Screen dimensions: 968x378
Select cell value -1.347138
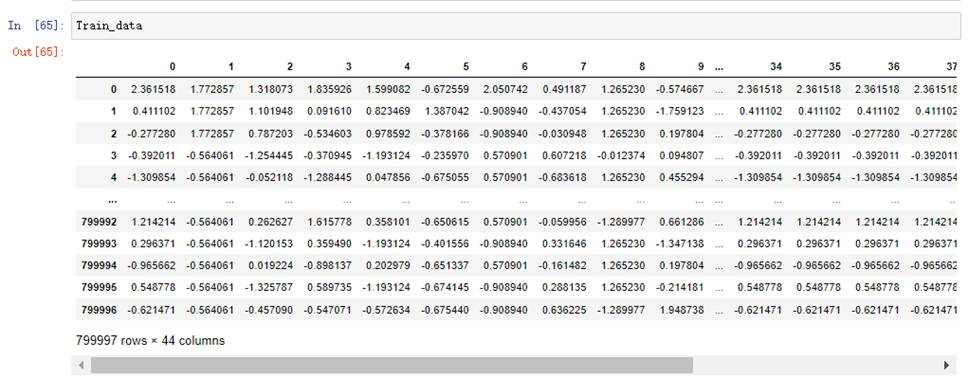(x=679, y=245)
